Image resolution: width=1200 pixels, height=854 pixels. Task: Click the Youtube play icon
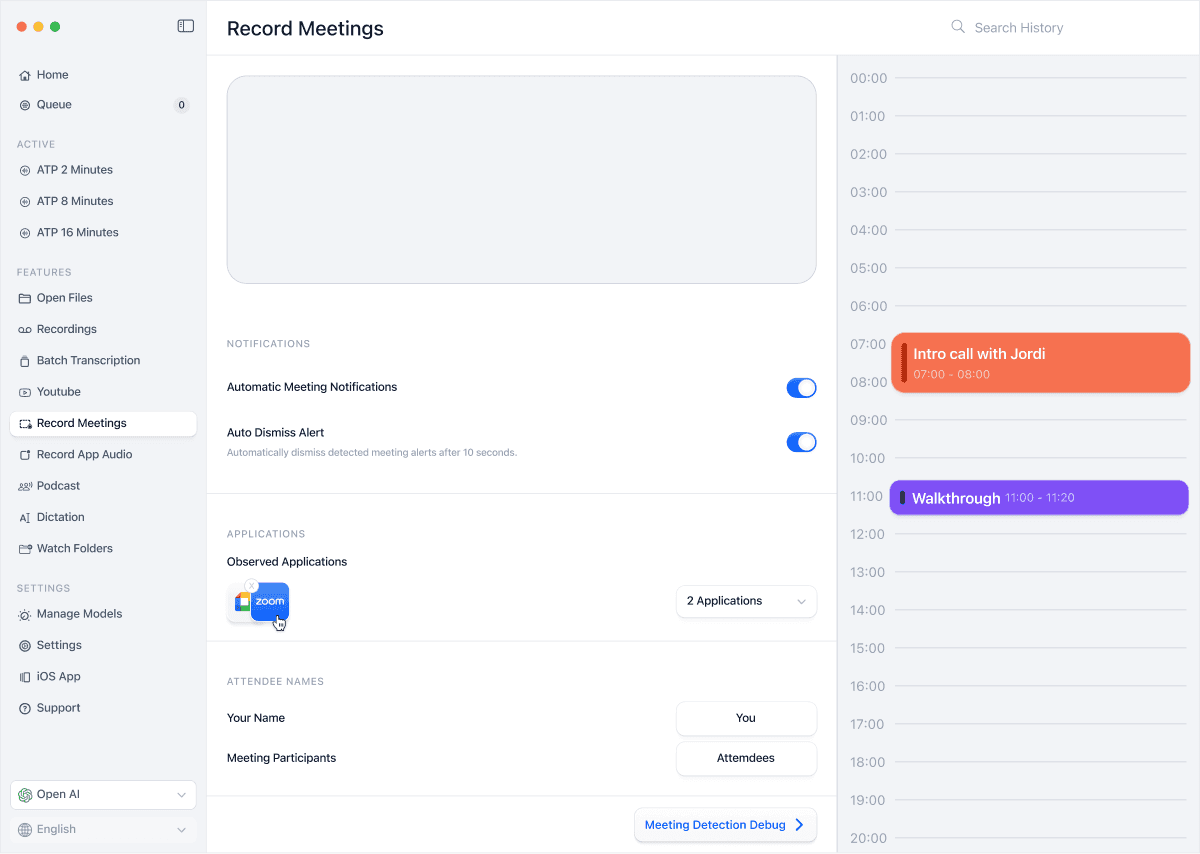tap(25, 392)
